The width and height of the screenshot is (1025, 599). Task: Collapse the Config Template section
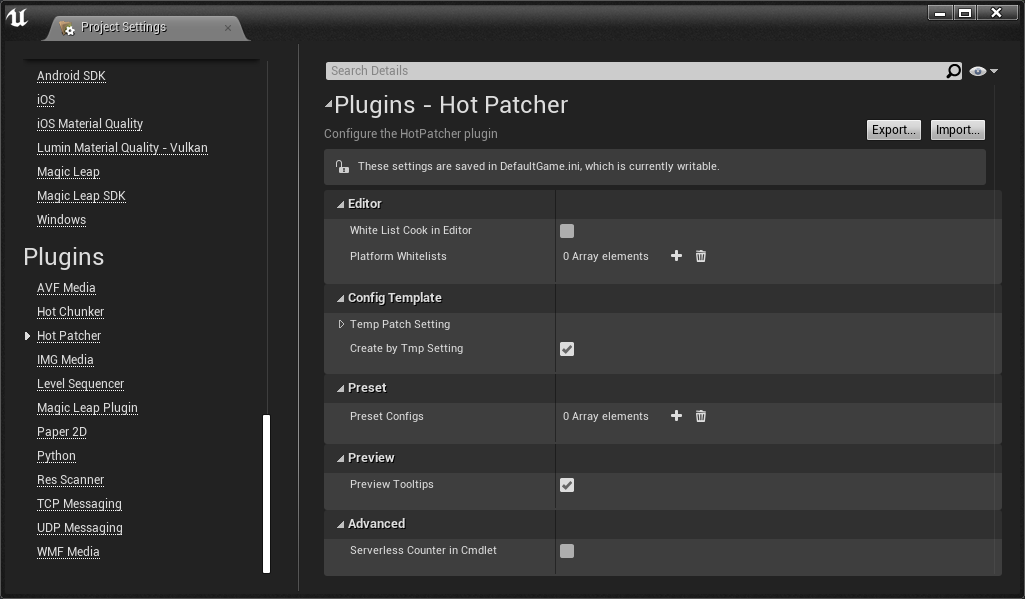pos(341,298)
